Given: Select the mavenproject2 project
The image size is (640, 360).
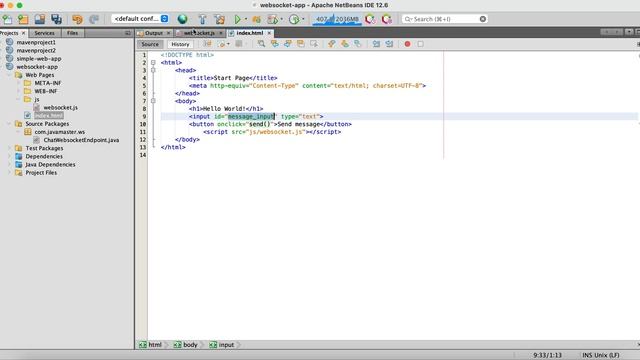Looking at the screenshot, I should coord(36,50).
